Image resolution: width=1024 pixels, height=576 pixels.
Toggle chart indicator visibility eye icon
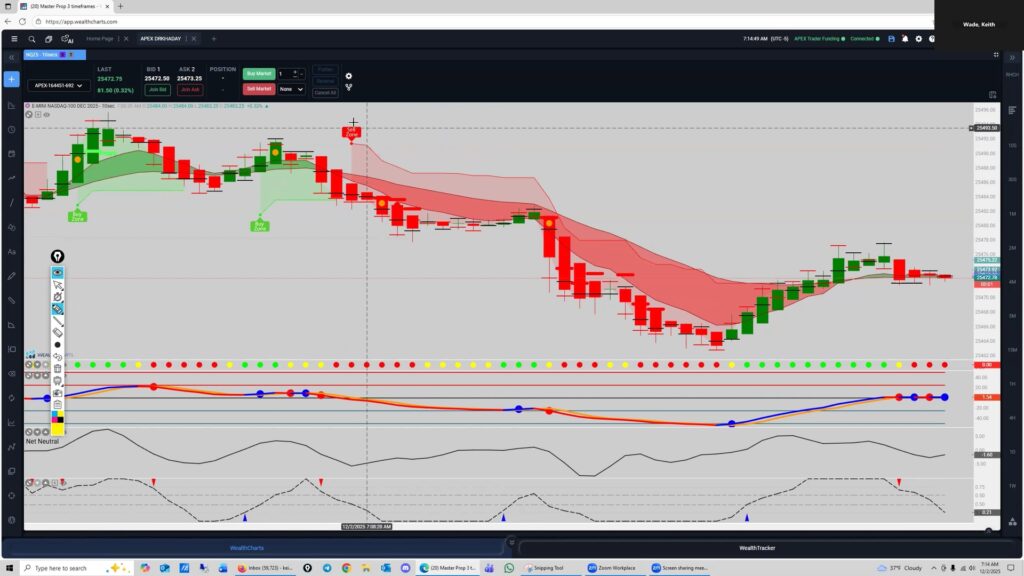pos(46,115)
